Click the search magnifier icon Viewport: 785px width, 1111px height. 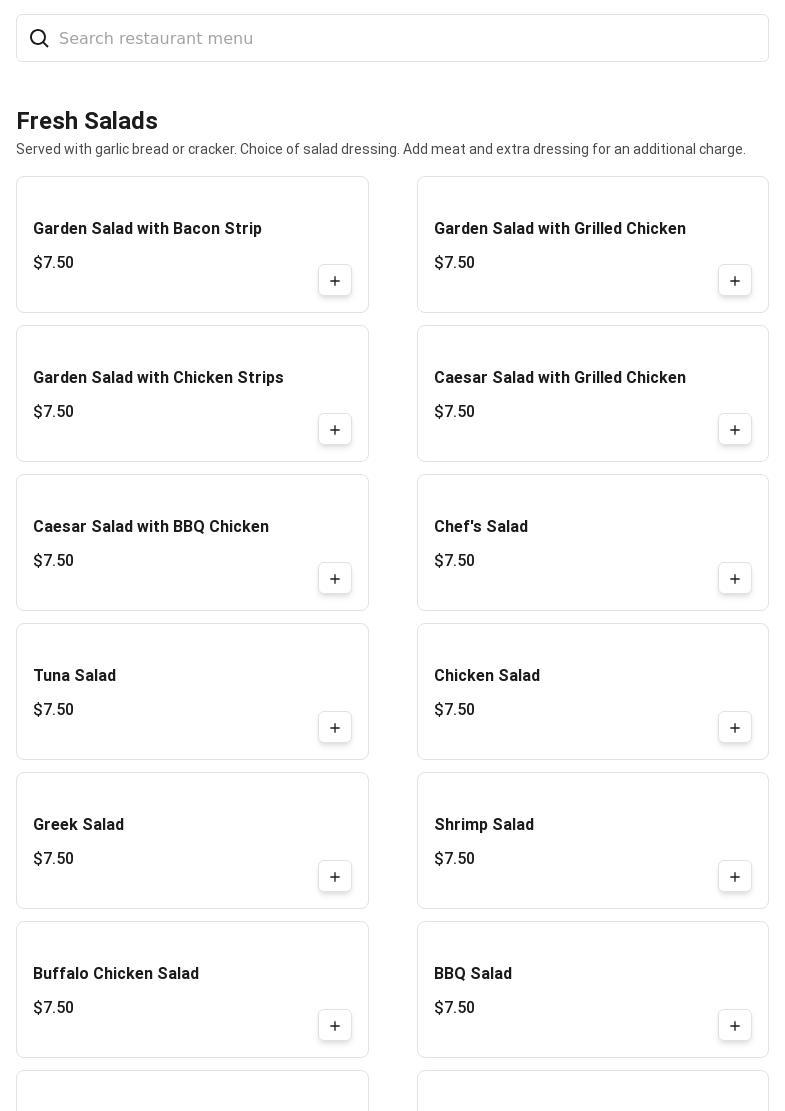pos(39,38)
